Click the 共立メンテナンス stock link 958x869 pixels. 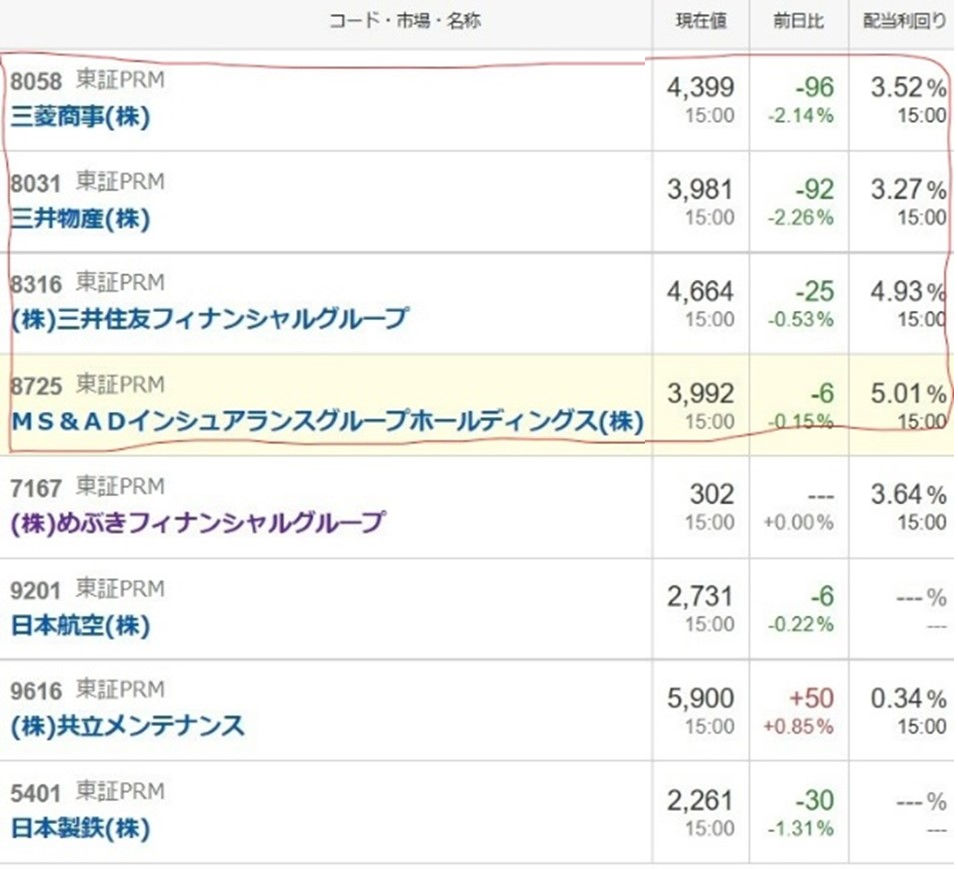(127, 726)
